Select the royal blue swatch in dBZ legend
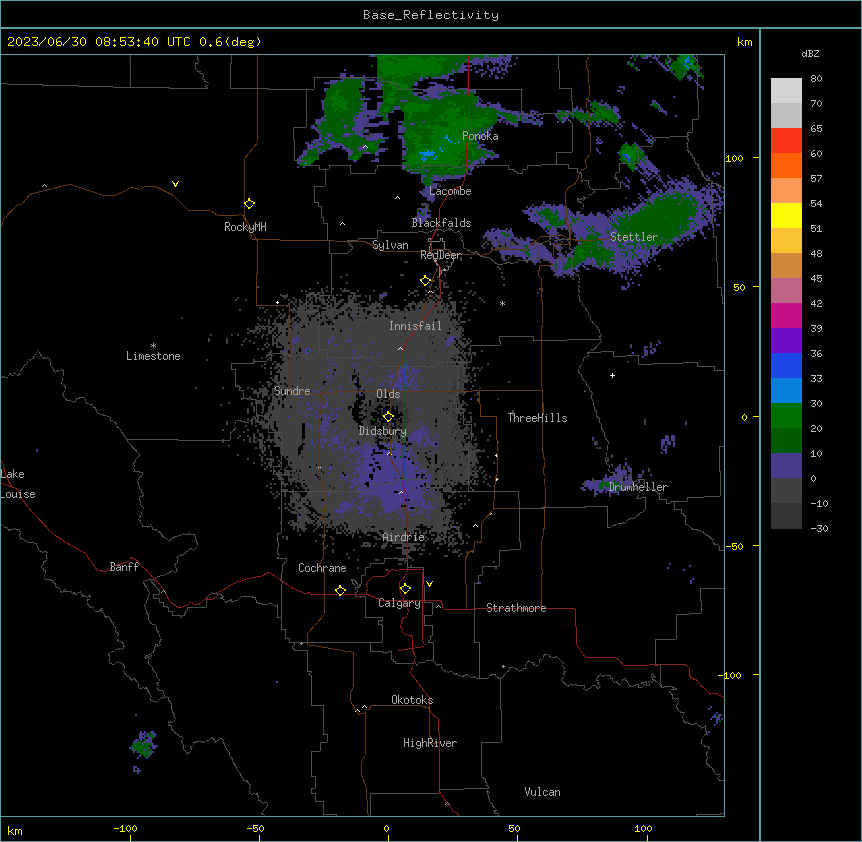Viewport: 862px width, 842px height. [x=786, y=365]
